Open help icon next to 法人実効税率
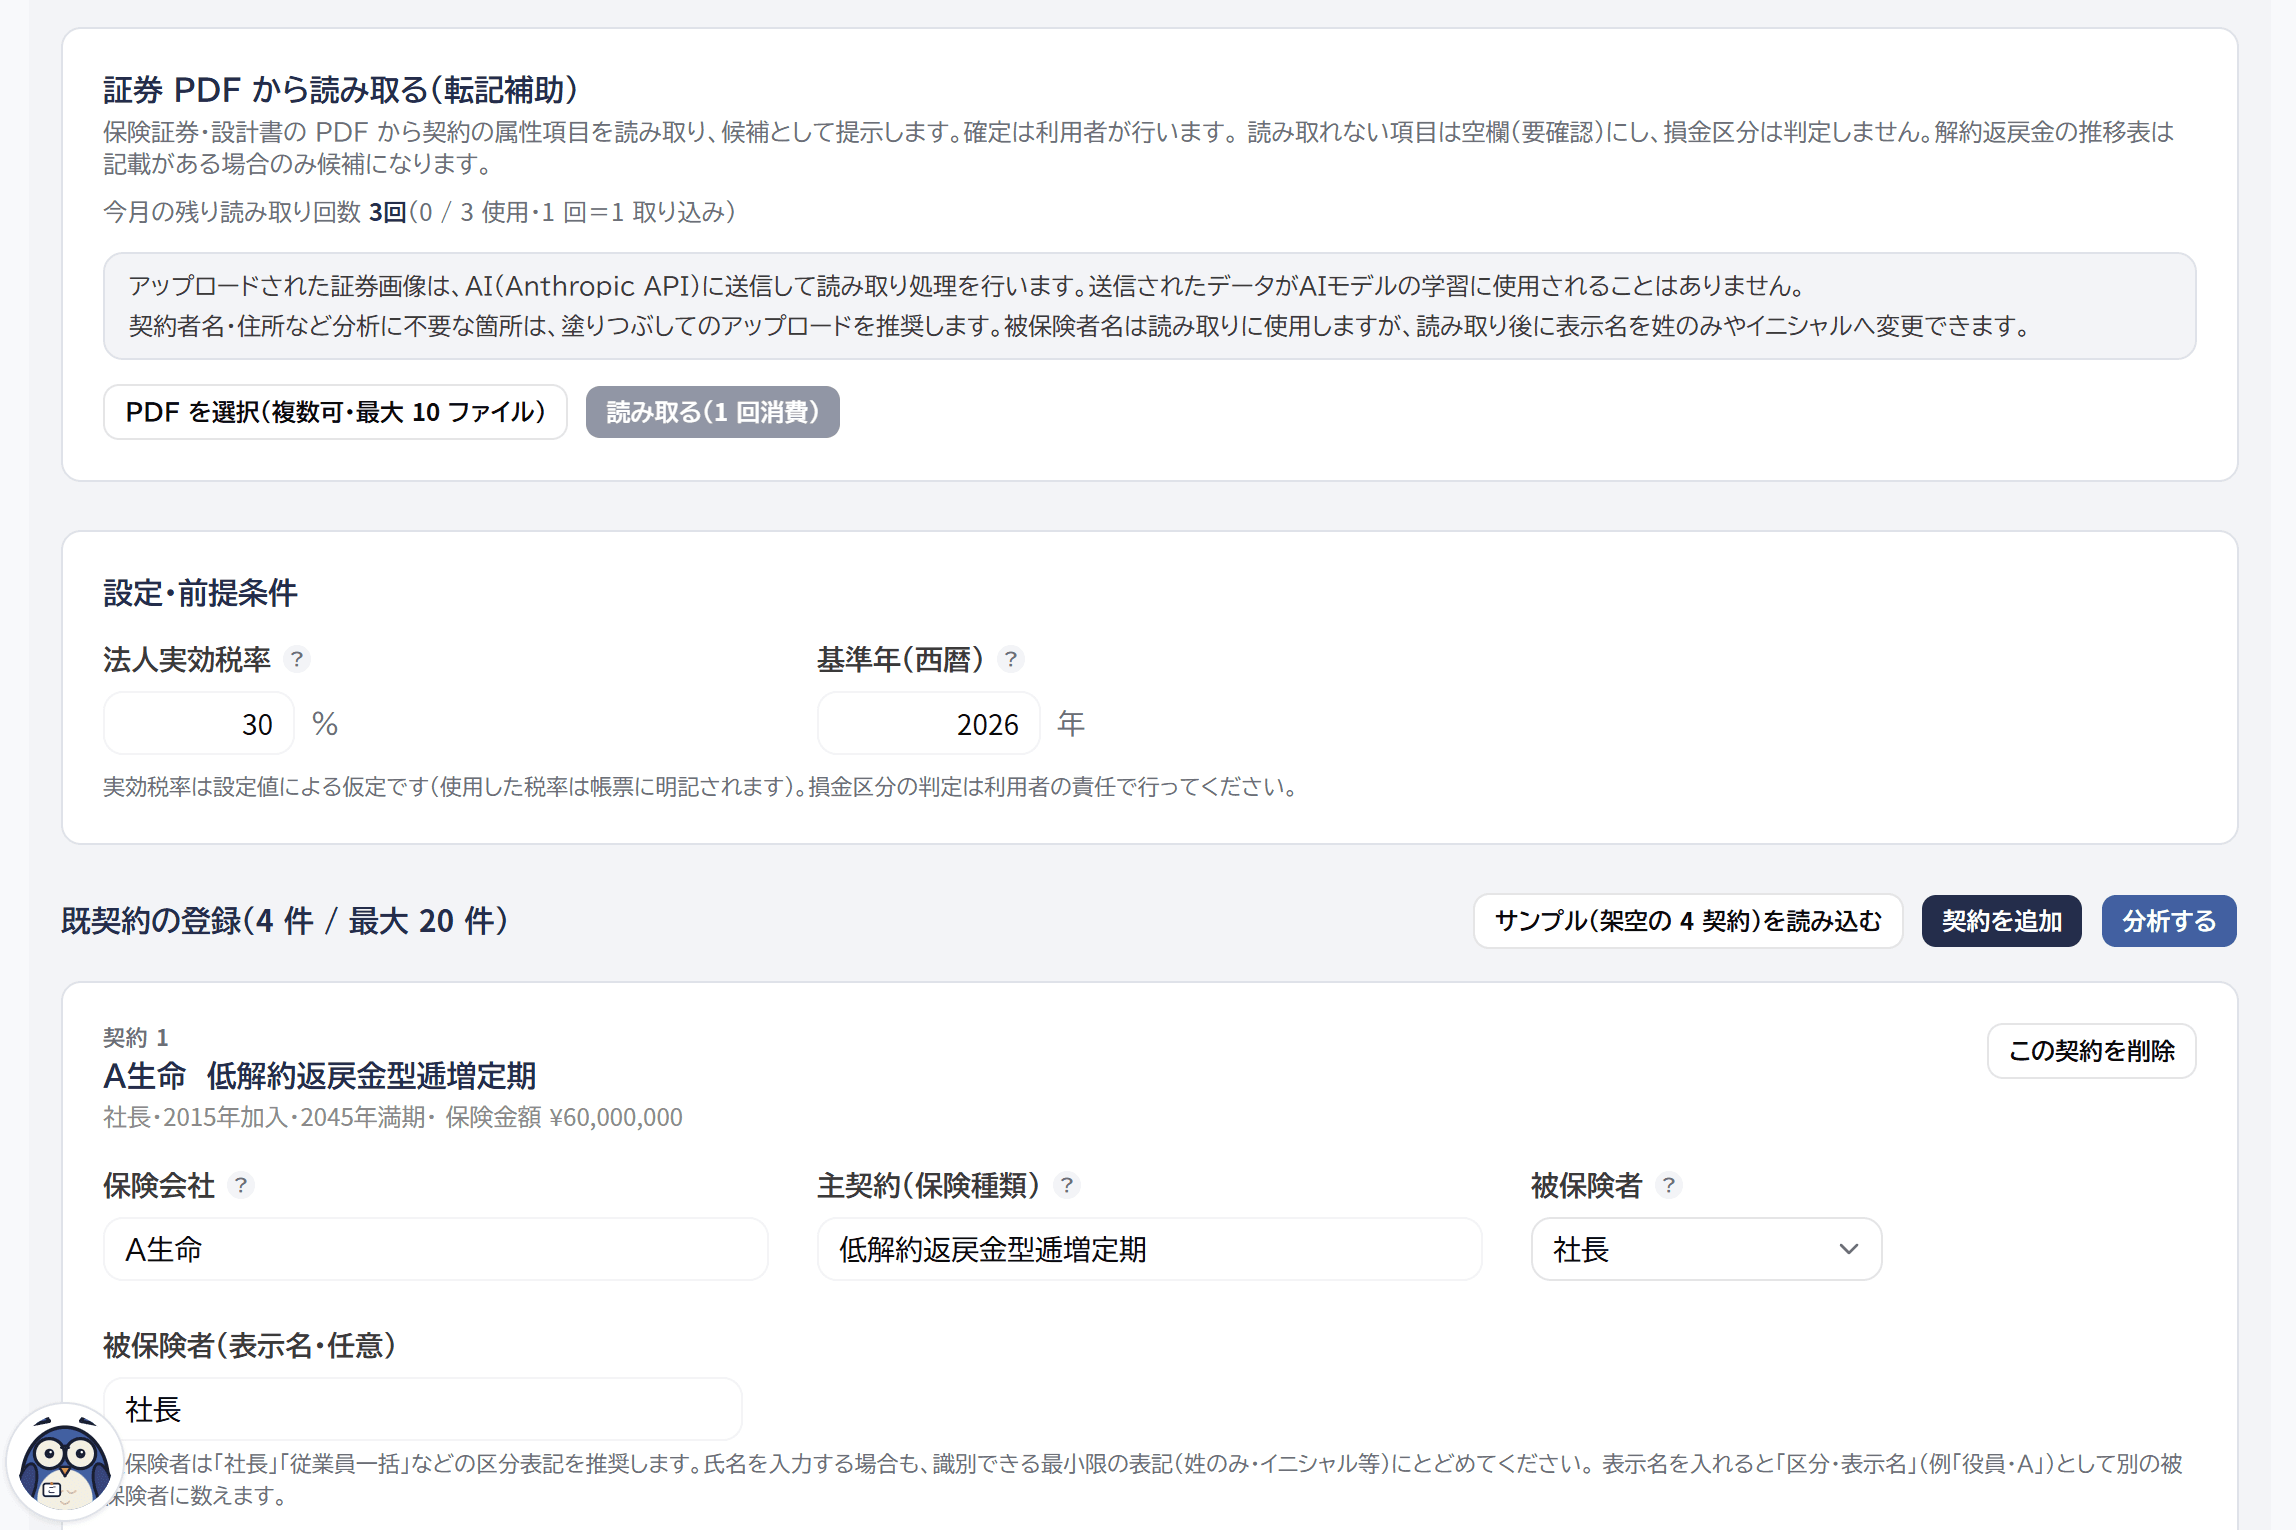 point(297,660)
